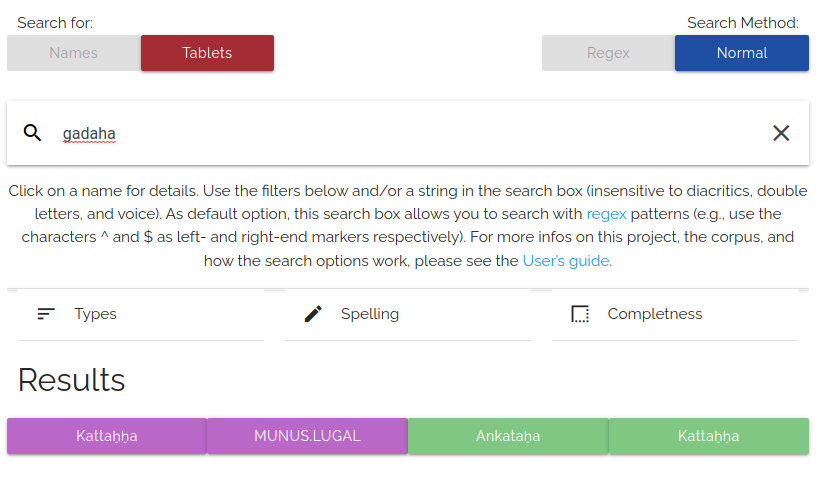This screenshot has height=493, width=826.
Task: Click the Results heading
Action: click(x=72, y=380)
